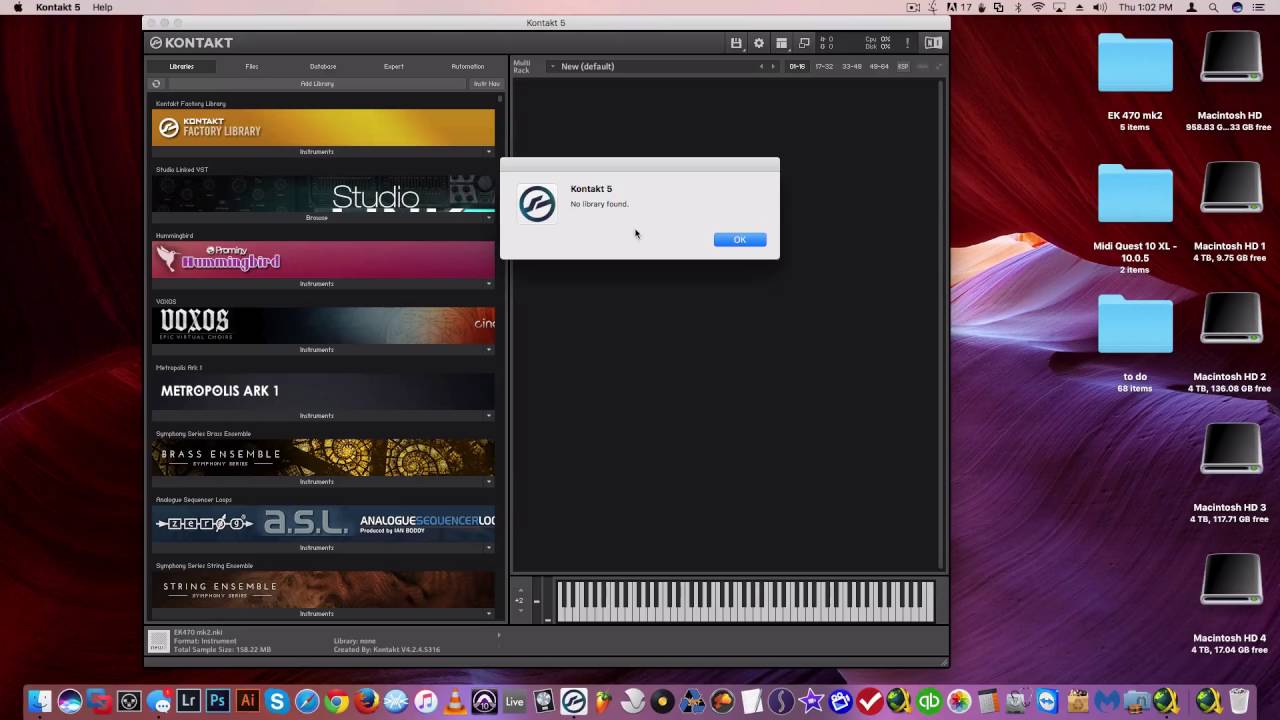Expand Instruments under Brass Ensemble library
Image resolution: width=1280 pixels, height=720 pixels.
(x=323, y=481)
